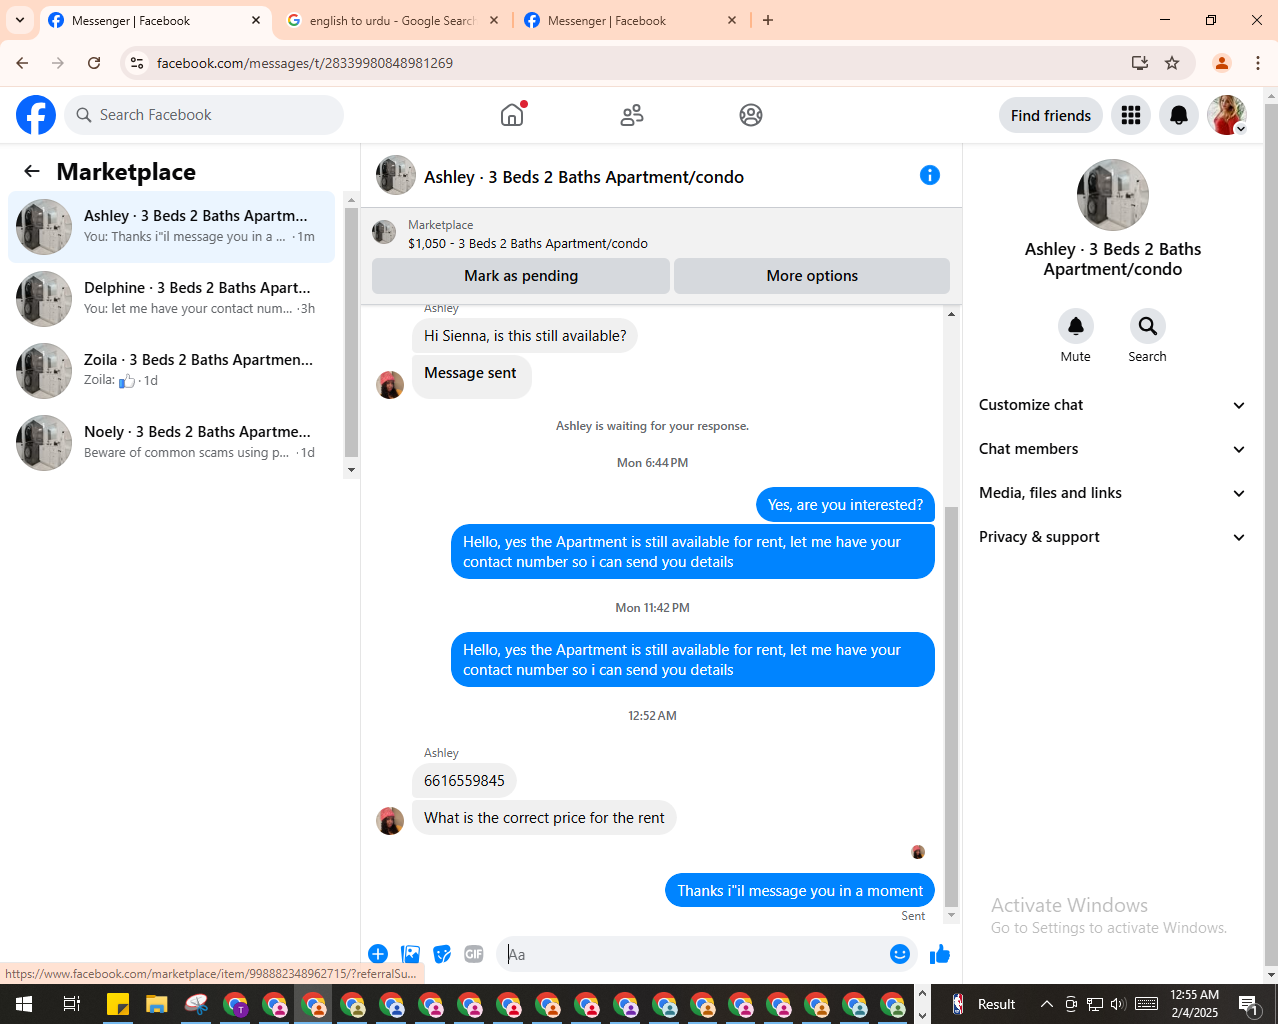Close the Google Search tab
Screen dimensions: 1278x1024
pos(494,20)
